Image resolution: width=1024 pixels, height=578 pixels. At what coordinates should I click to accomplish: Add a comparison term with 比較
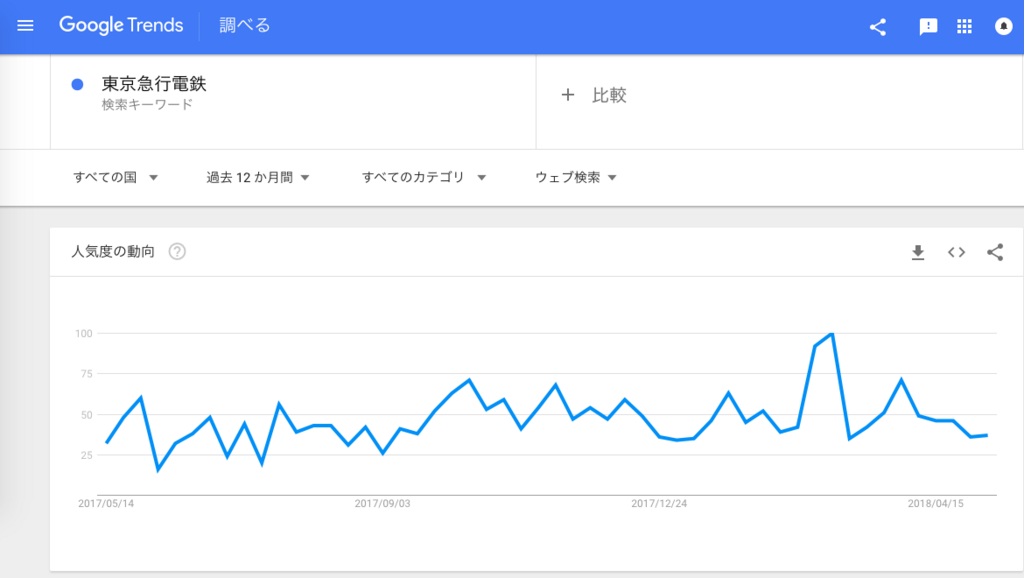pos(594,95)
